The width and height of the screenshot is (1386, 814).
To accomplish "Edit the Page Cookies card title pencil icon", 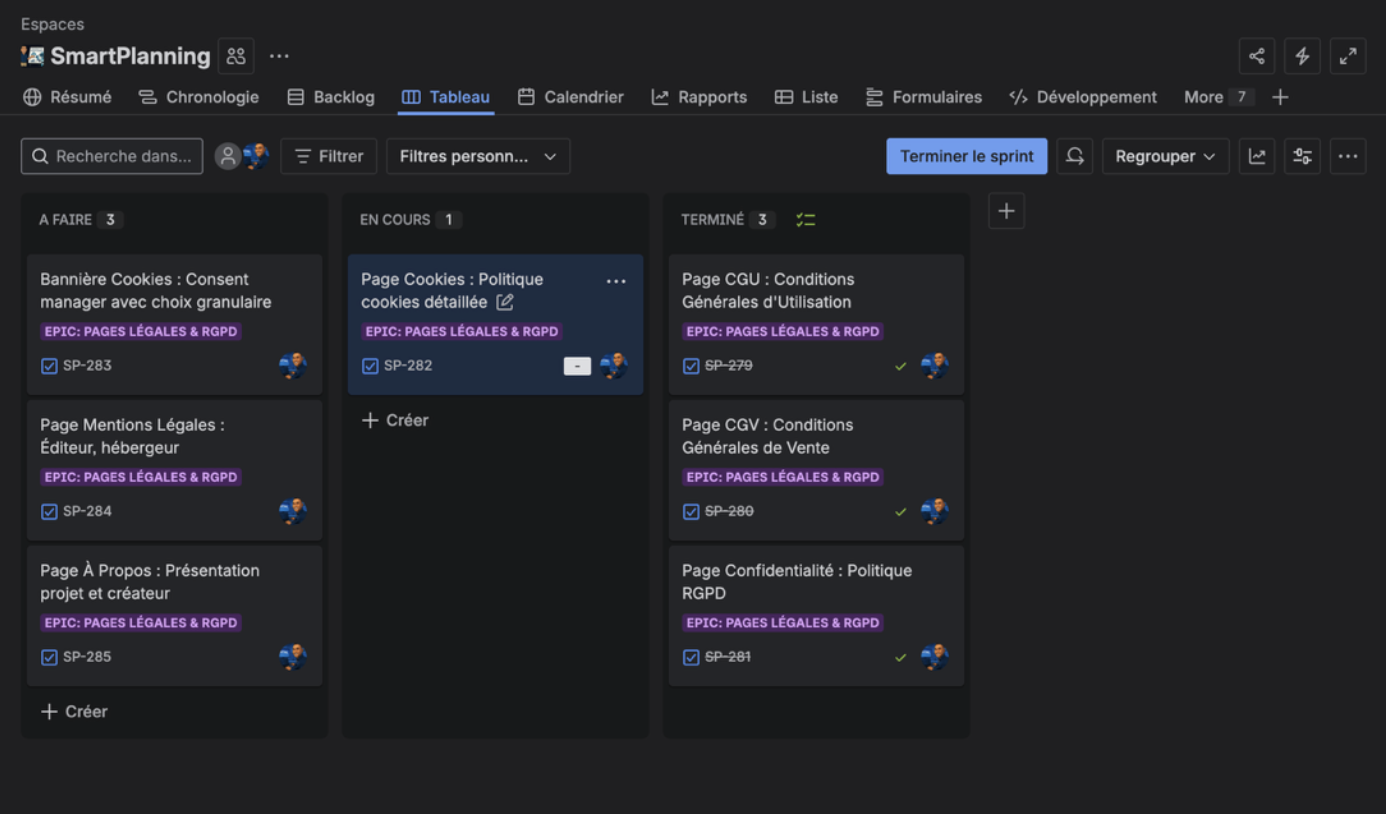I will [x=505, y=302].
